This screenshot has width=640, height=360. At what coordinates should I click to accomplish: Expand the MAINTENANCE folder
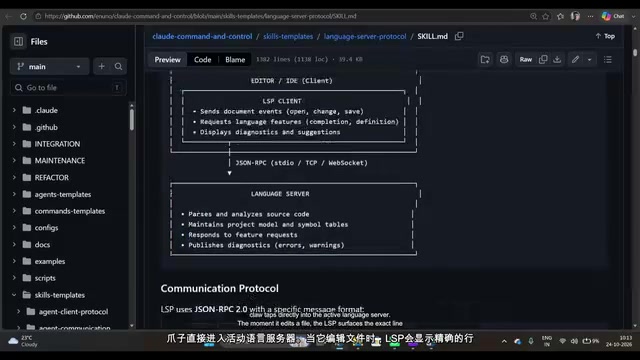14,160
